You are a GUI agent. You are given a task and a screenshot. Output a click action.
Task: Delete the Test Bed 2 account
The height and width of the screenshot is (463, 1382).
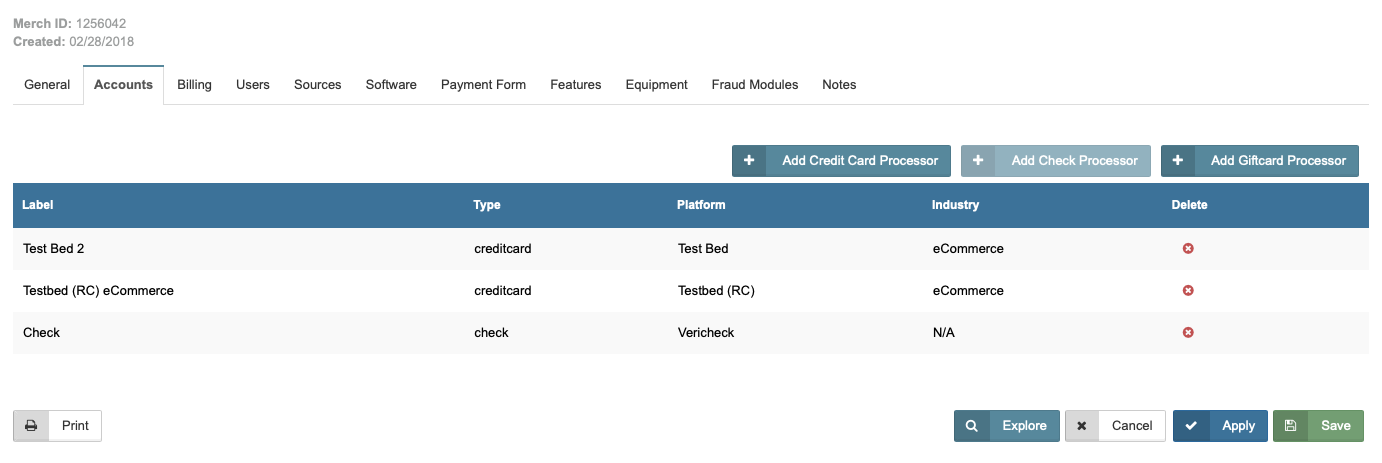coord(1188,249)
